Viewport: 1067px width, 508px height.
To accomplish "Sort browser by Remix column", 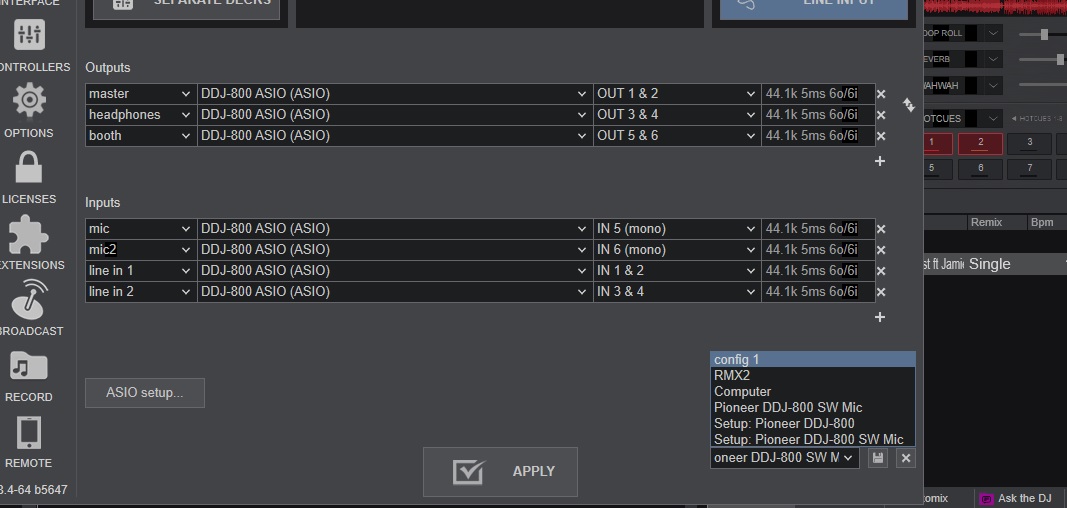I will tap(986, 222).
